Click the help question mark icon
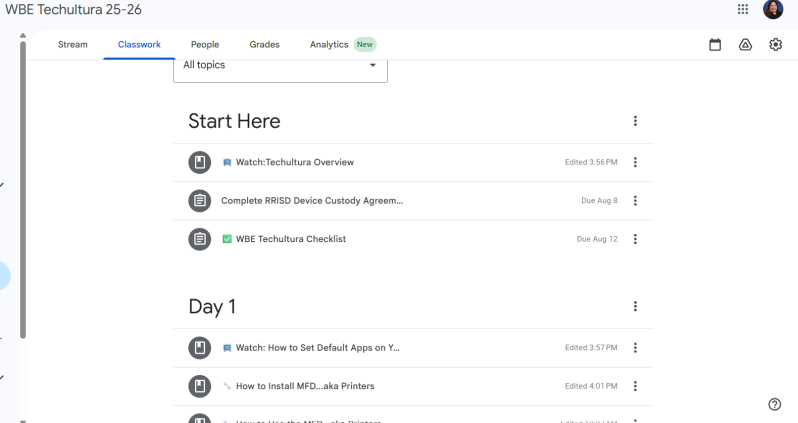Screen dimensions: 798x423 point(774,404)
